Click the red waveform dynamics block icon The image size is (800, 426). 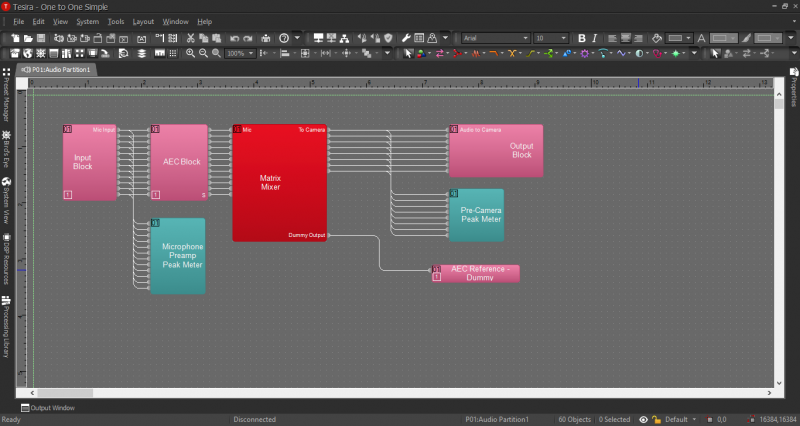click(x=476, y=53)
